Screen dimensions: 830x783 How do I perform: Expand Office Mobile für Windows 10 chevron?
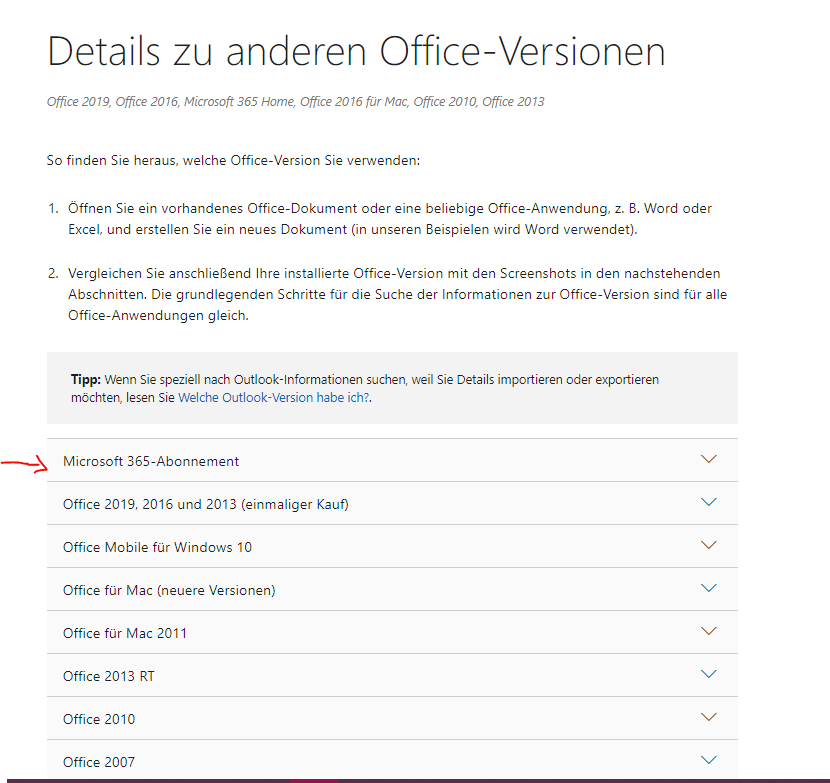click(708, 545)
